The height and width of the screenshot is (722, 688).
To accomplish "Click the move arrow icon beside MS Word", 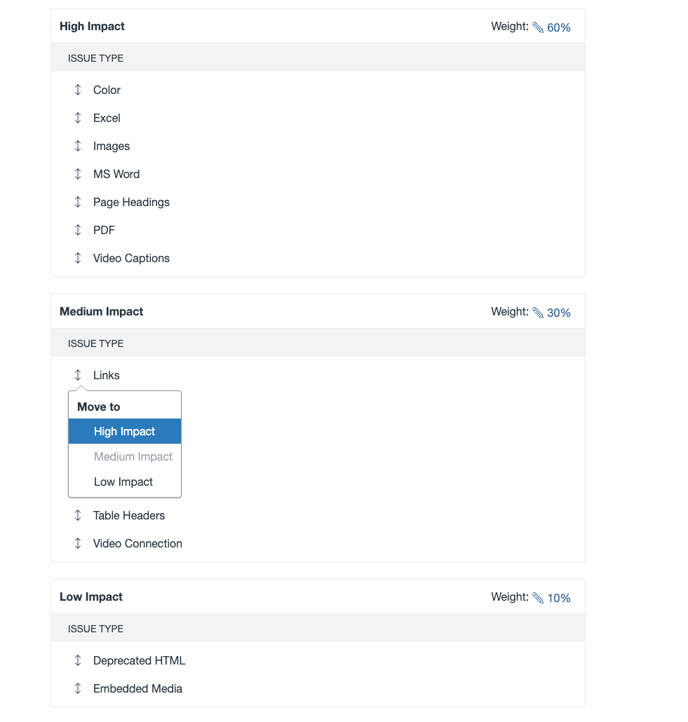I will click(78, 174).
